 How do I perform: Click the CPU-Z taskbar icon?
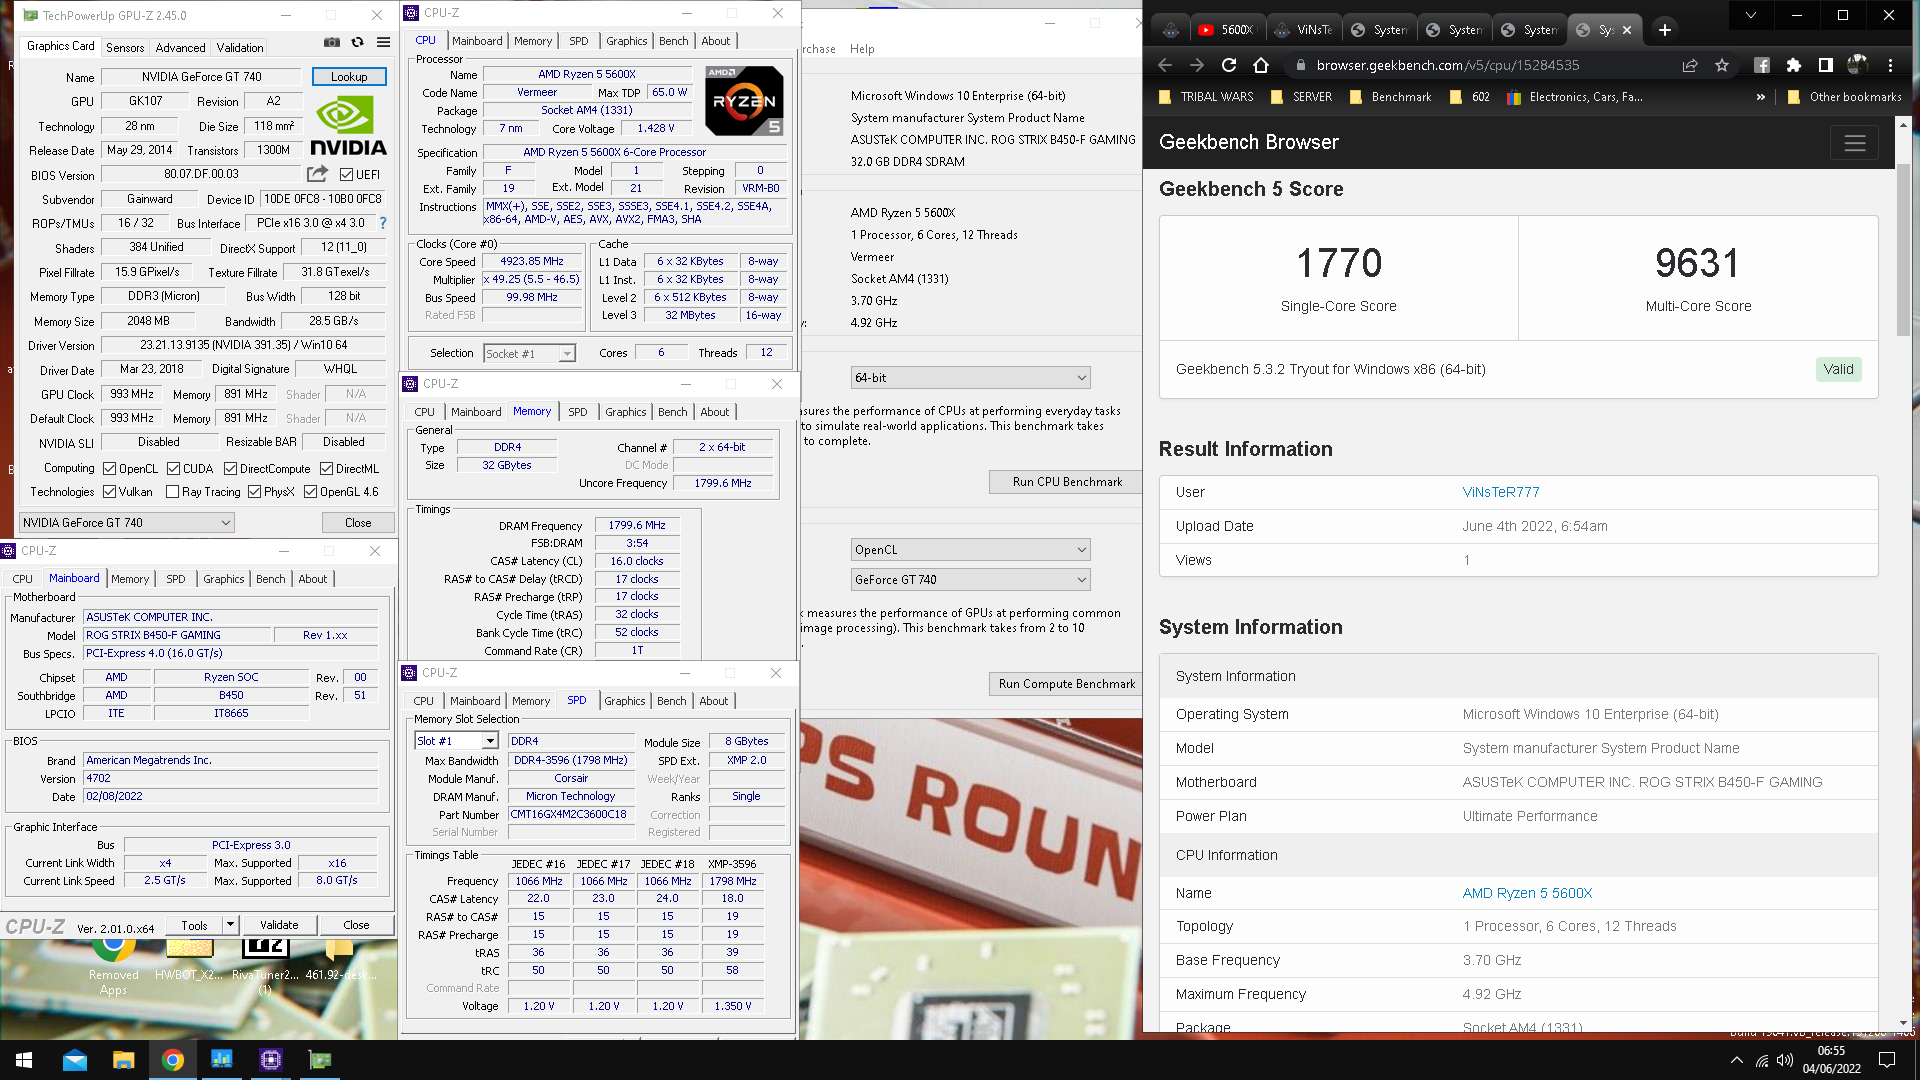271,1060
